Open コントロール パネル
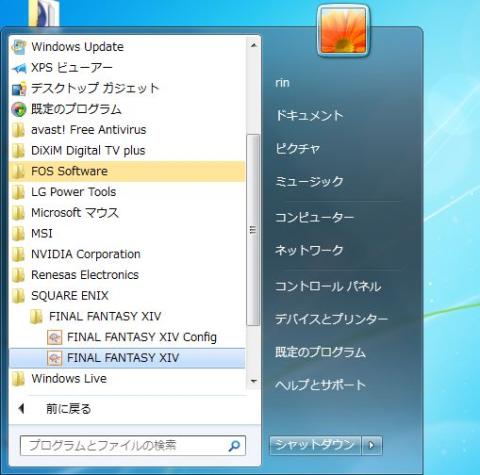 click(328, 287)
